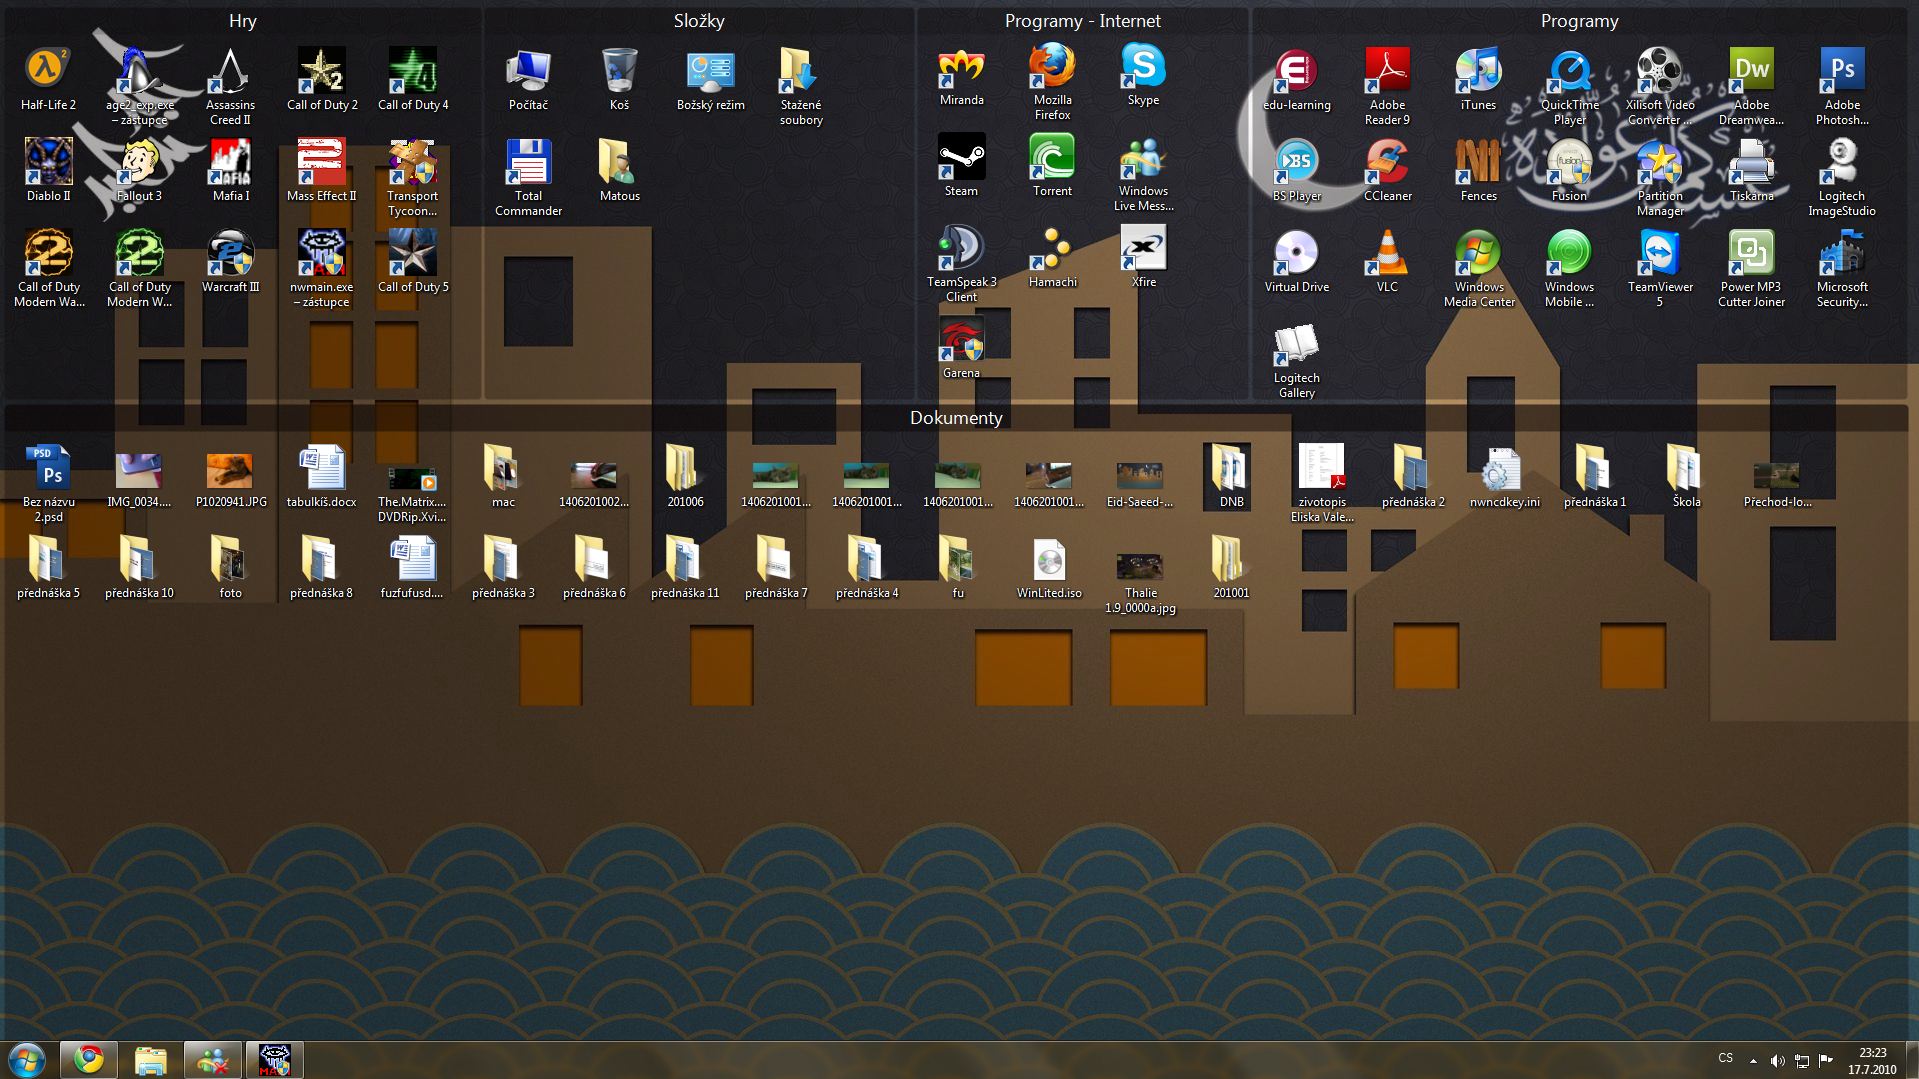
Task: Open the iTunes shortcut
Action: click(x=1478, y=70)
